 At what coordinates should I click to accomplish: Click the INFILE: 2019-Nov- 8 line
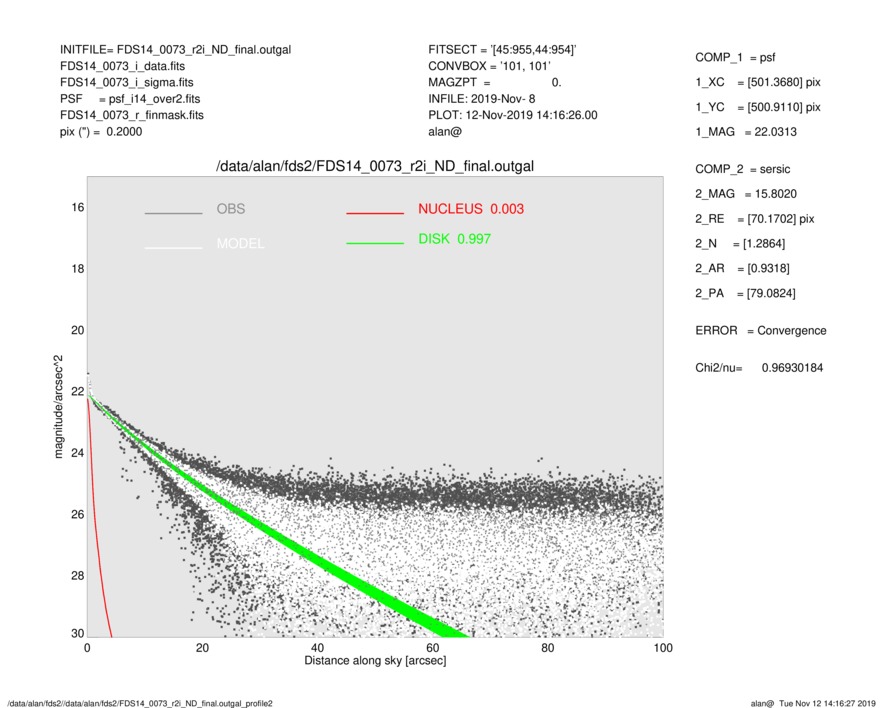pos(481,99)
